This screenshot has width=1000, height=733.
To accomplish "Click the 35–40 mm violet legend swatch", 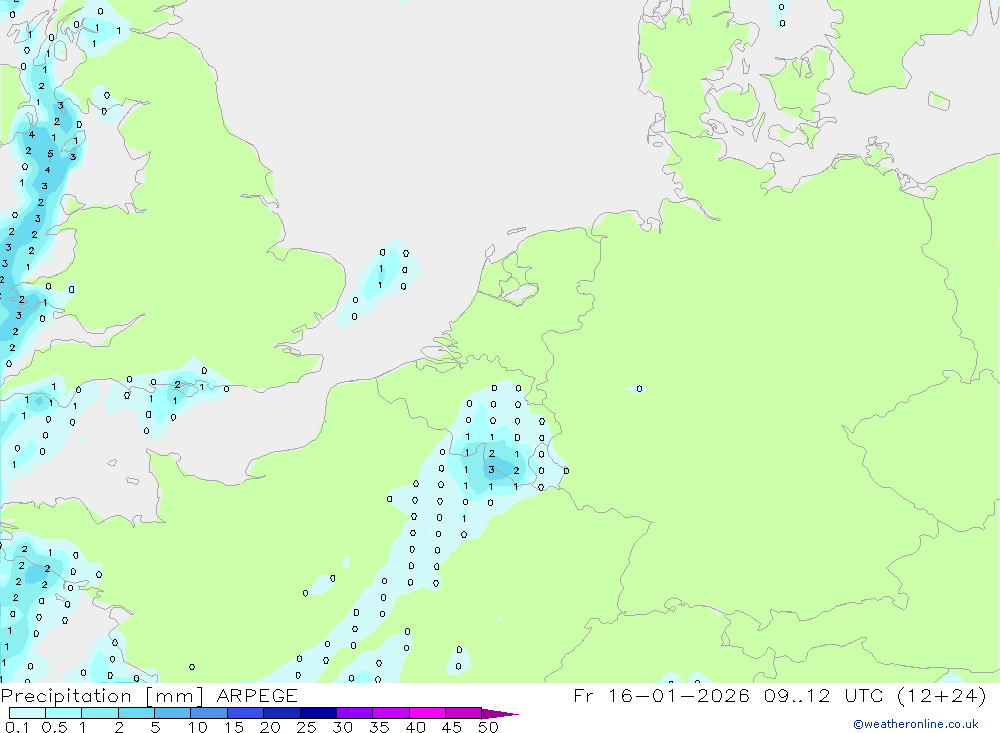I will pos(391,713).
